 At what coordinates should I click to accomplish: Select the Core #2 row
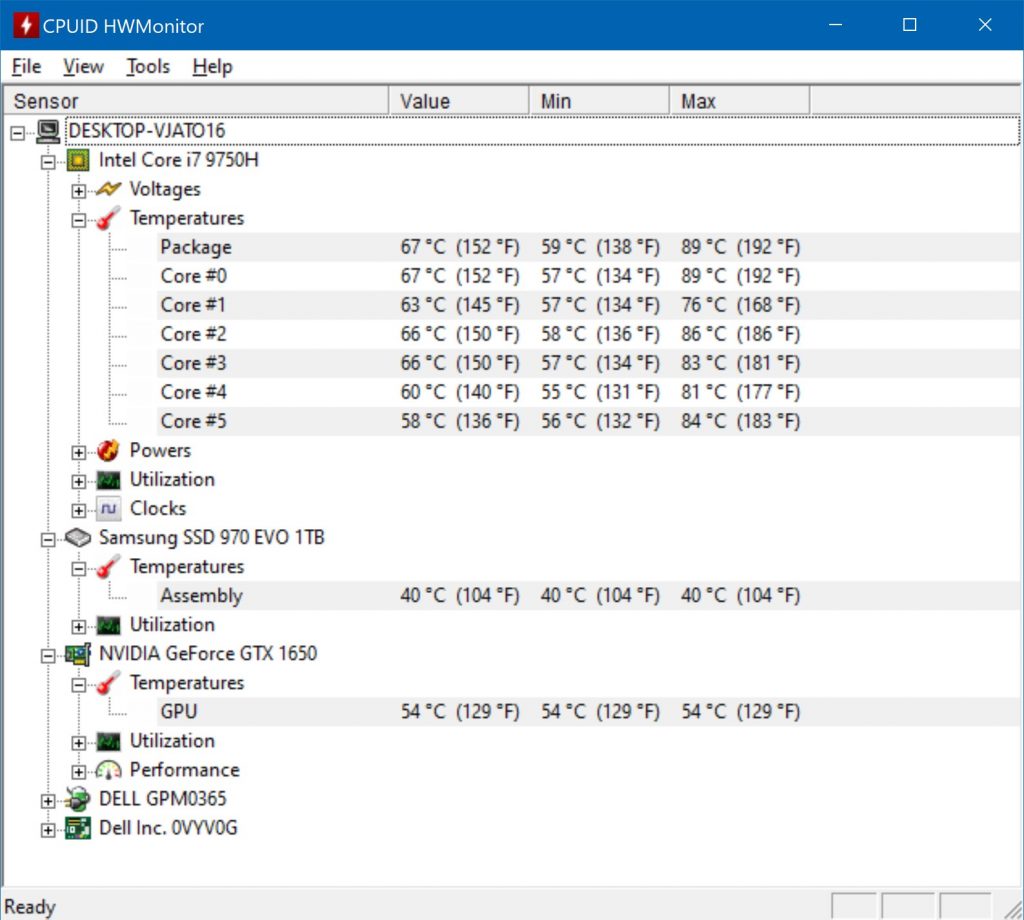pyautogui.click(x=588, y=334)
